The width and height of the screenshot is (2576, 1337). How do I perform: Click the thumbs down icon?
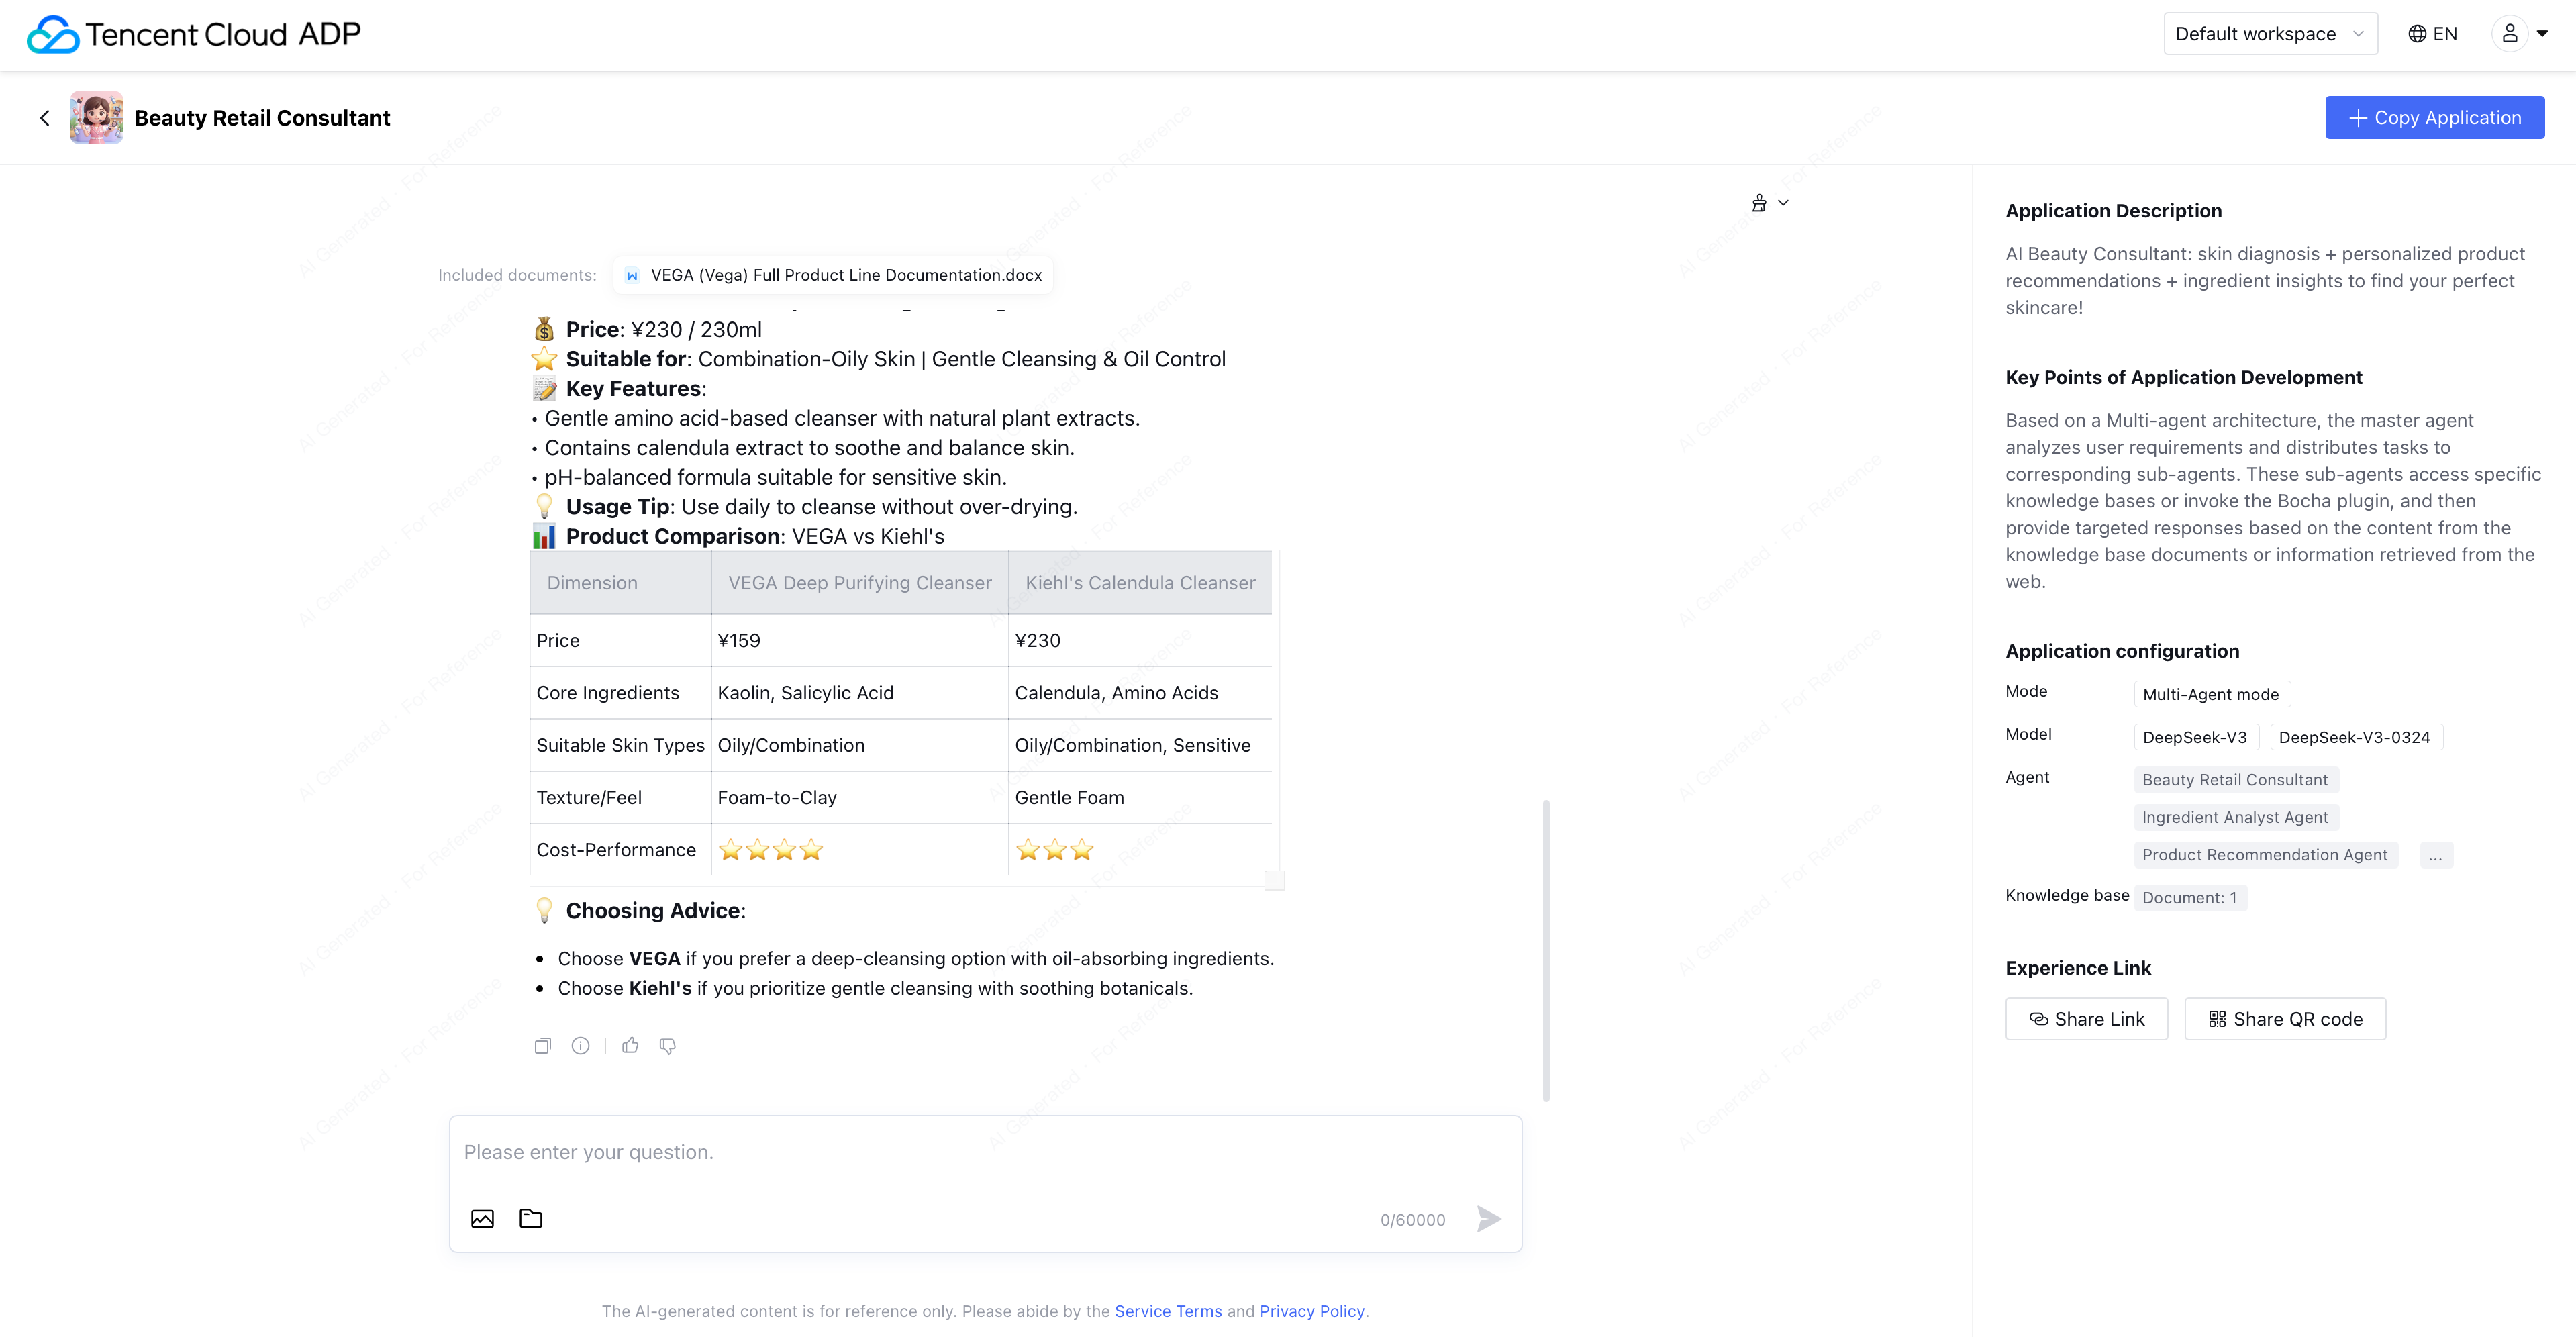pos(668,1045)
